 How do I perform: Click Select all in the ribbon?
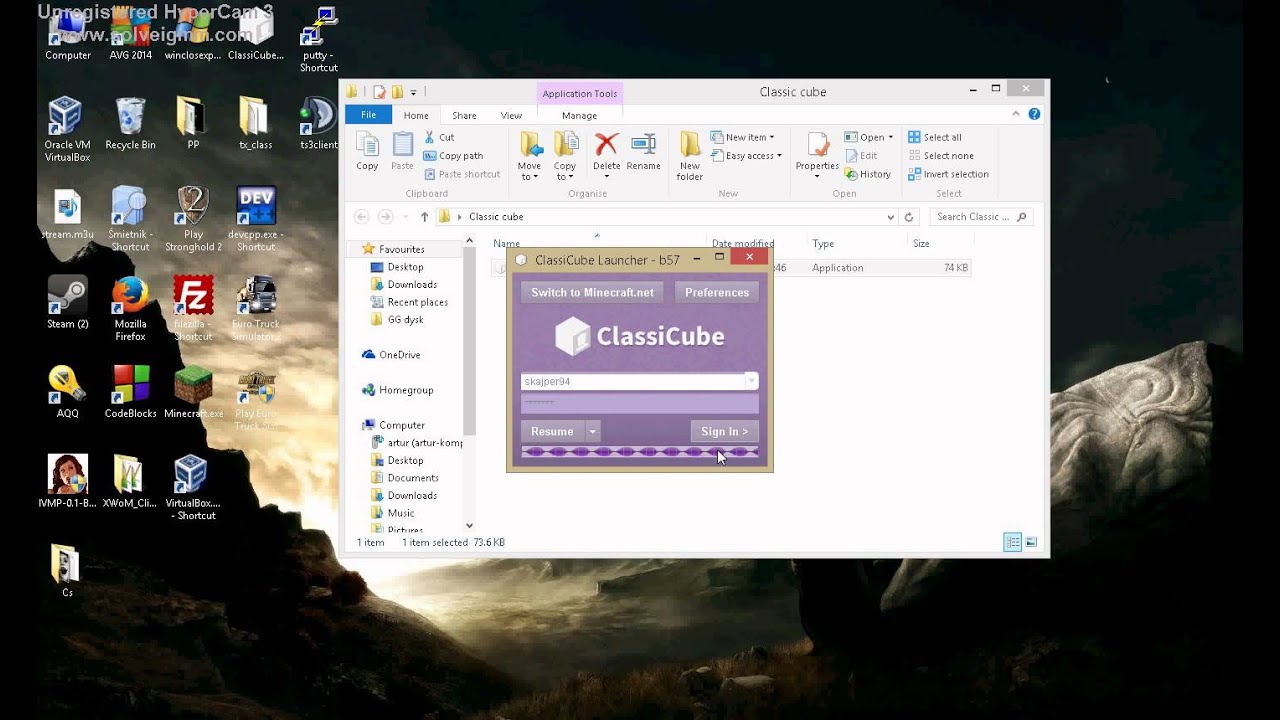coord(934,137)
